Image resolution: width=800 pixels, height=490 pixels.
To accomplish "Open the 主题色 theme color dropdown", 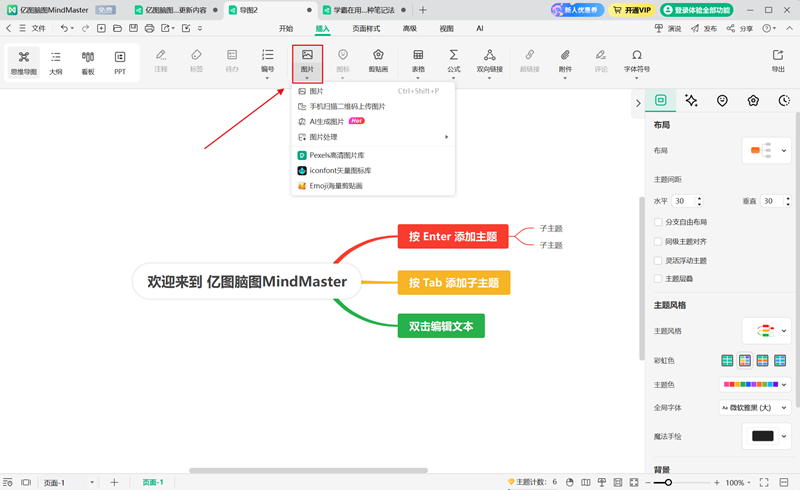I will pos(755,384).
